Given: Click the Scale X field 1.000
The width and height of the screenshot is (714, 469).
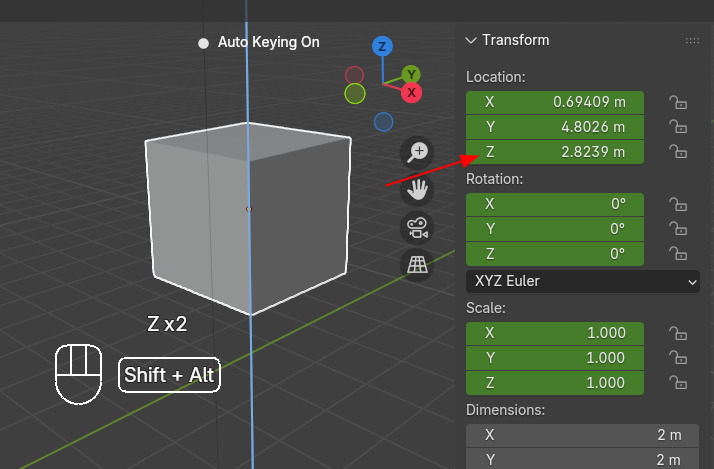Looking at the screenshot, I should (x=555, y=333).
